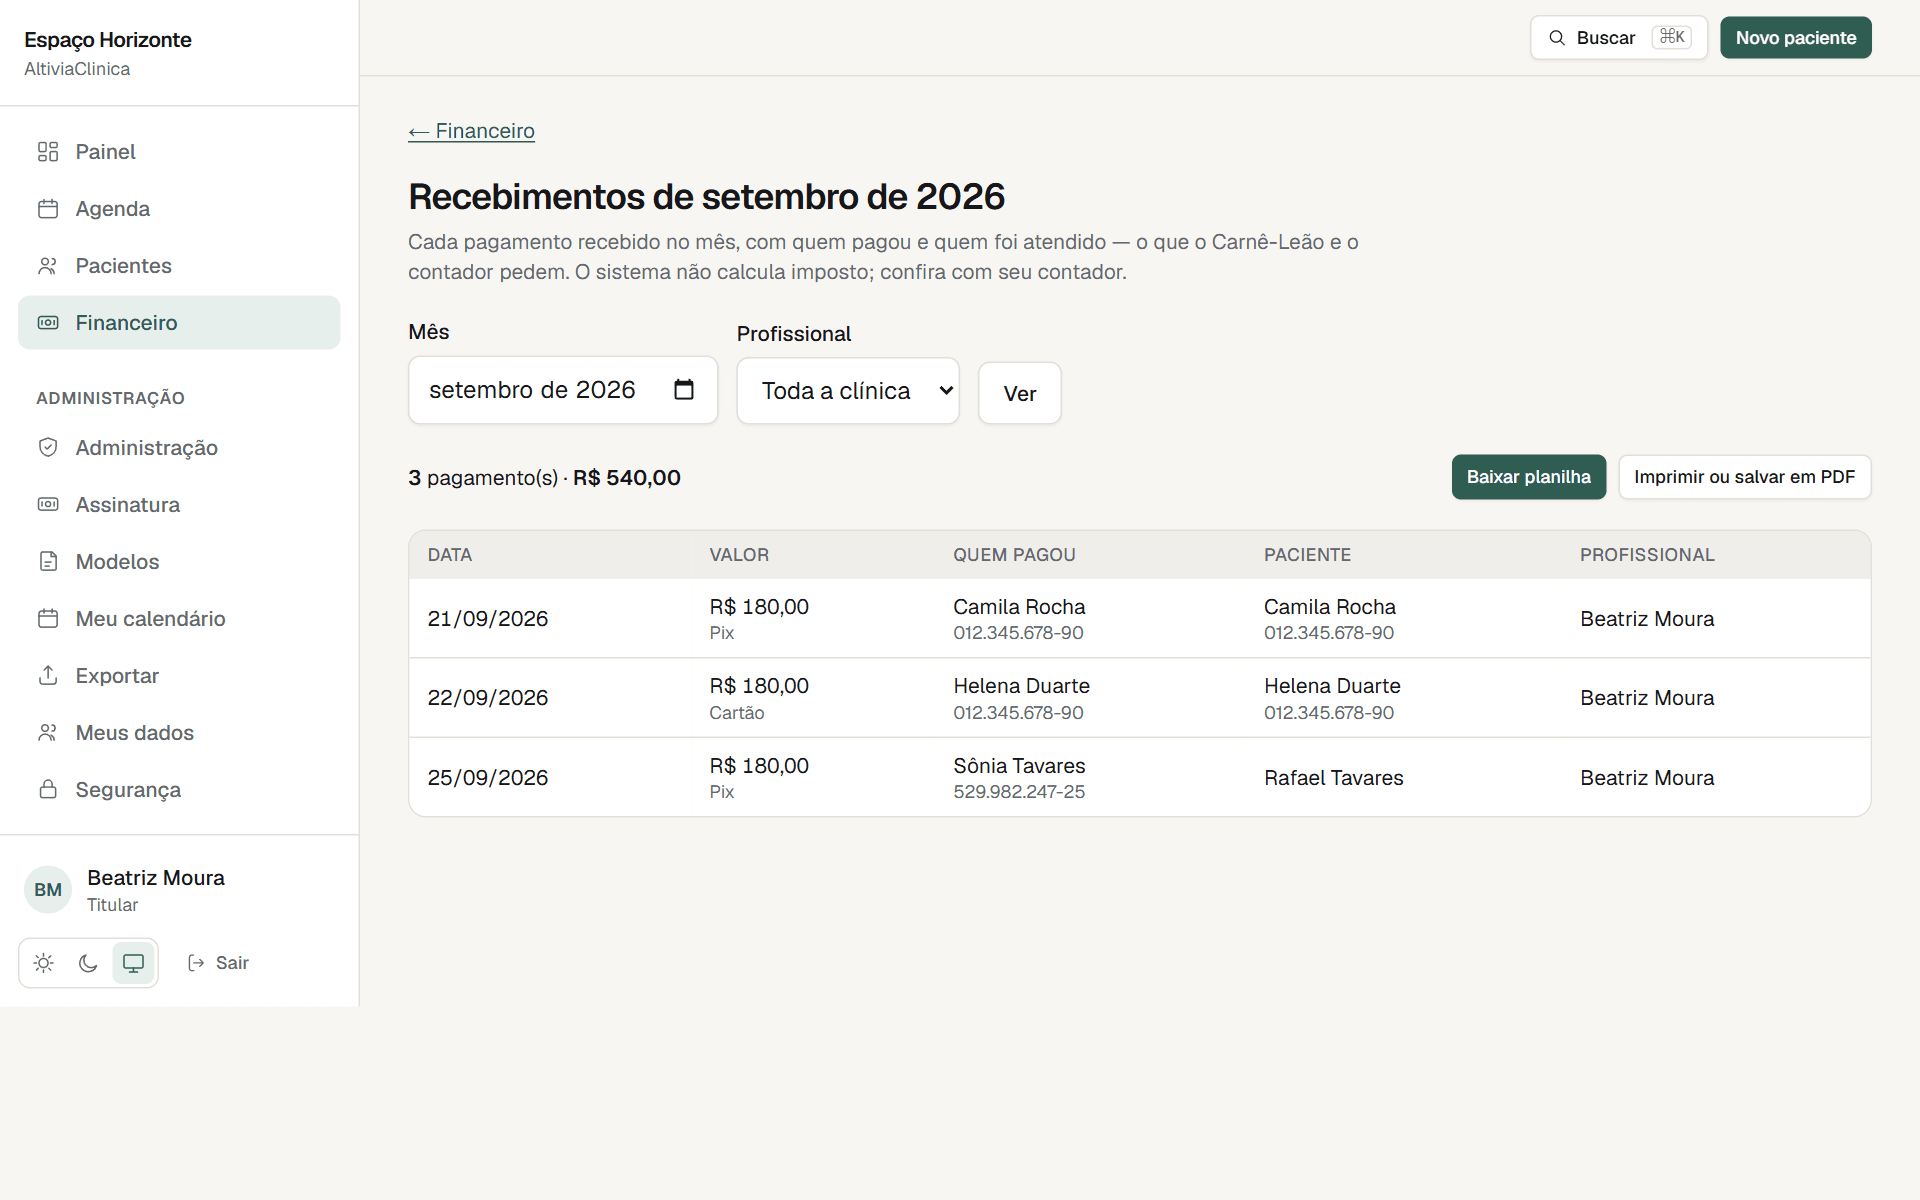Click the Mês field 'setembro de 2026'
Screen dimensions: 1920x1200
click(563, 390)
